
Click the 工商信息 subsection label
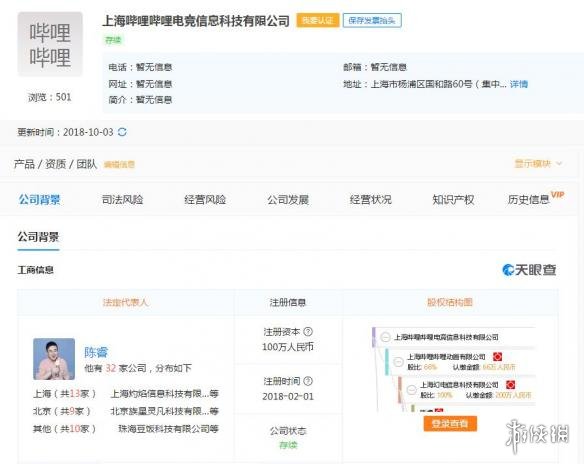[35, 270]
